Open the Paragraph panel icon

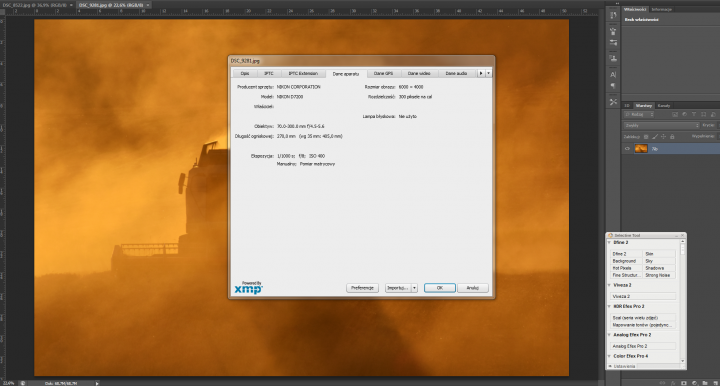pos(613,86)
